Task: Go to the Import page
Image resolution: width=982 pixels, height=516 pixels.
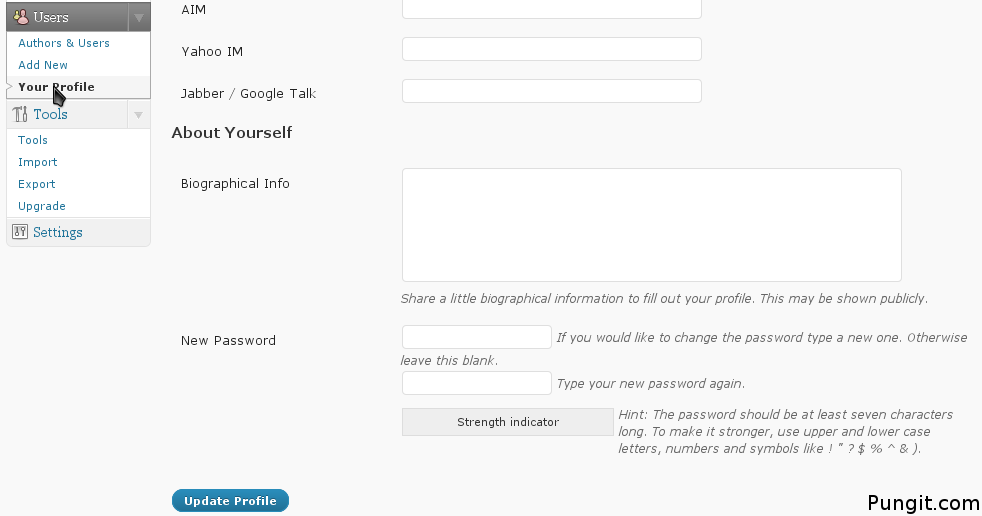Action: [x=38, y=162]
